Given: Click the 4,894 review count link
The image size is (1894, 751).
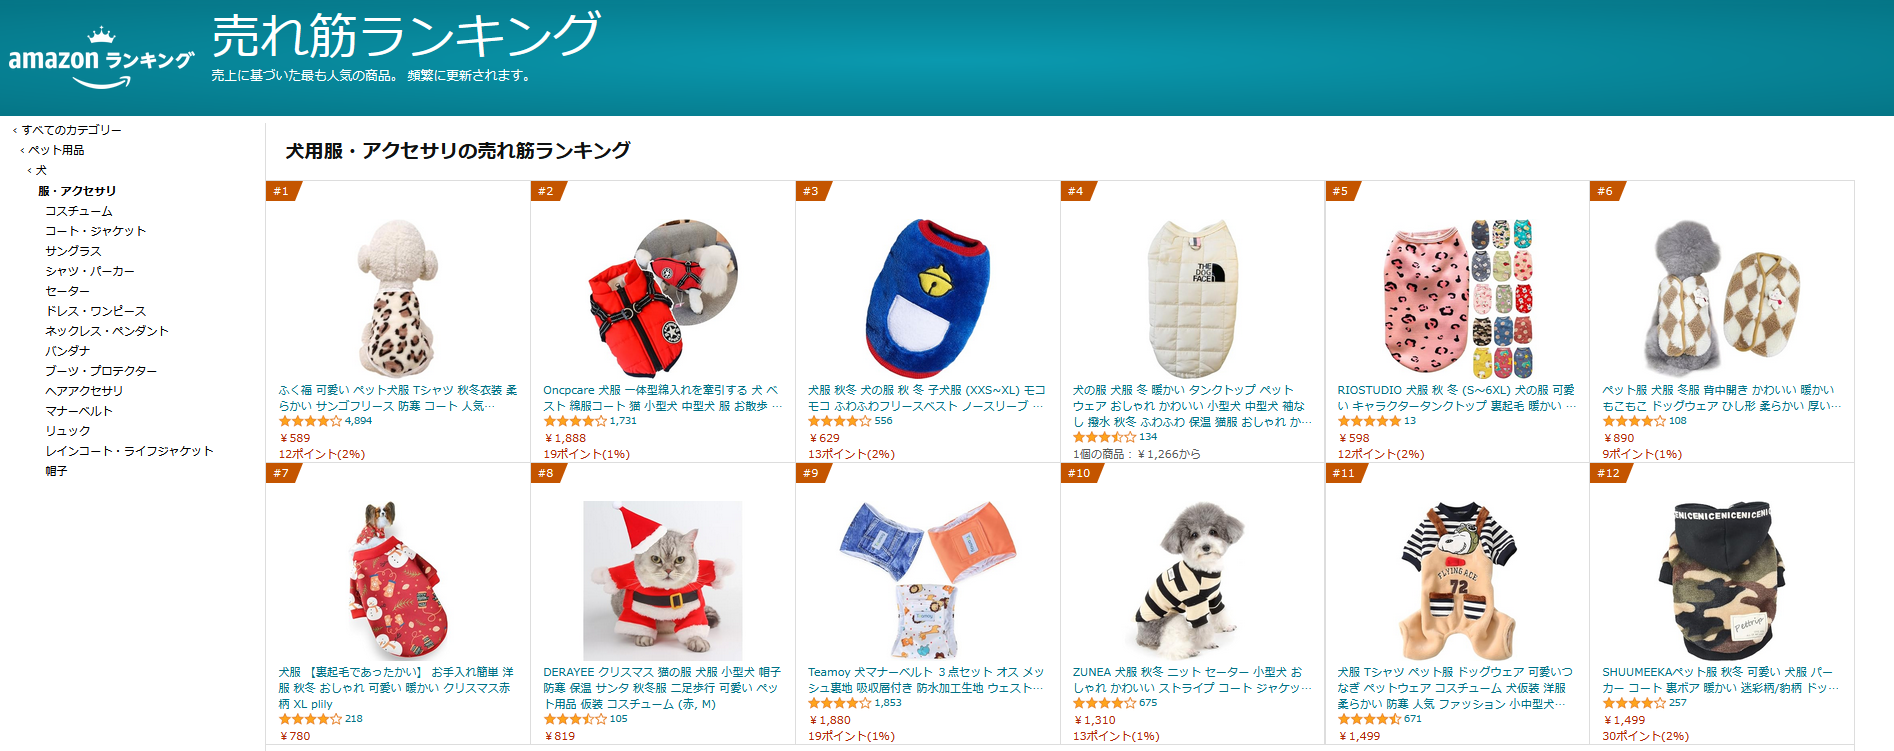Looking at the screenshot, I should coord(358,421).
